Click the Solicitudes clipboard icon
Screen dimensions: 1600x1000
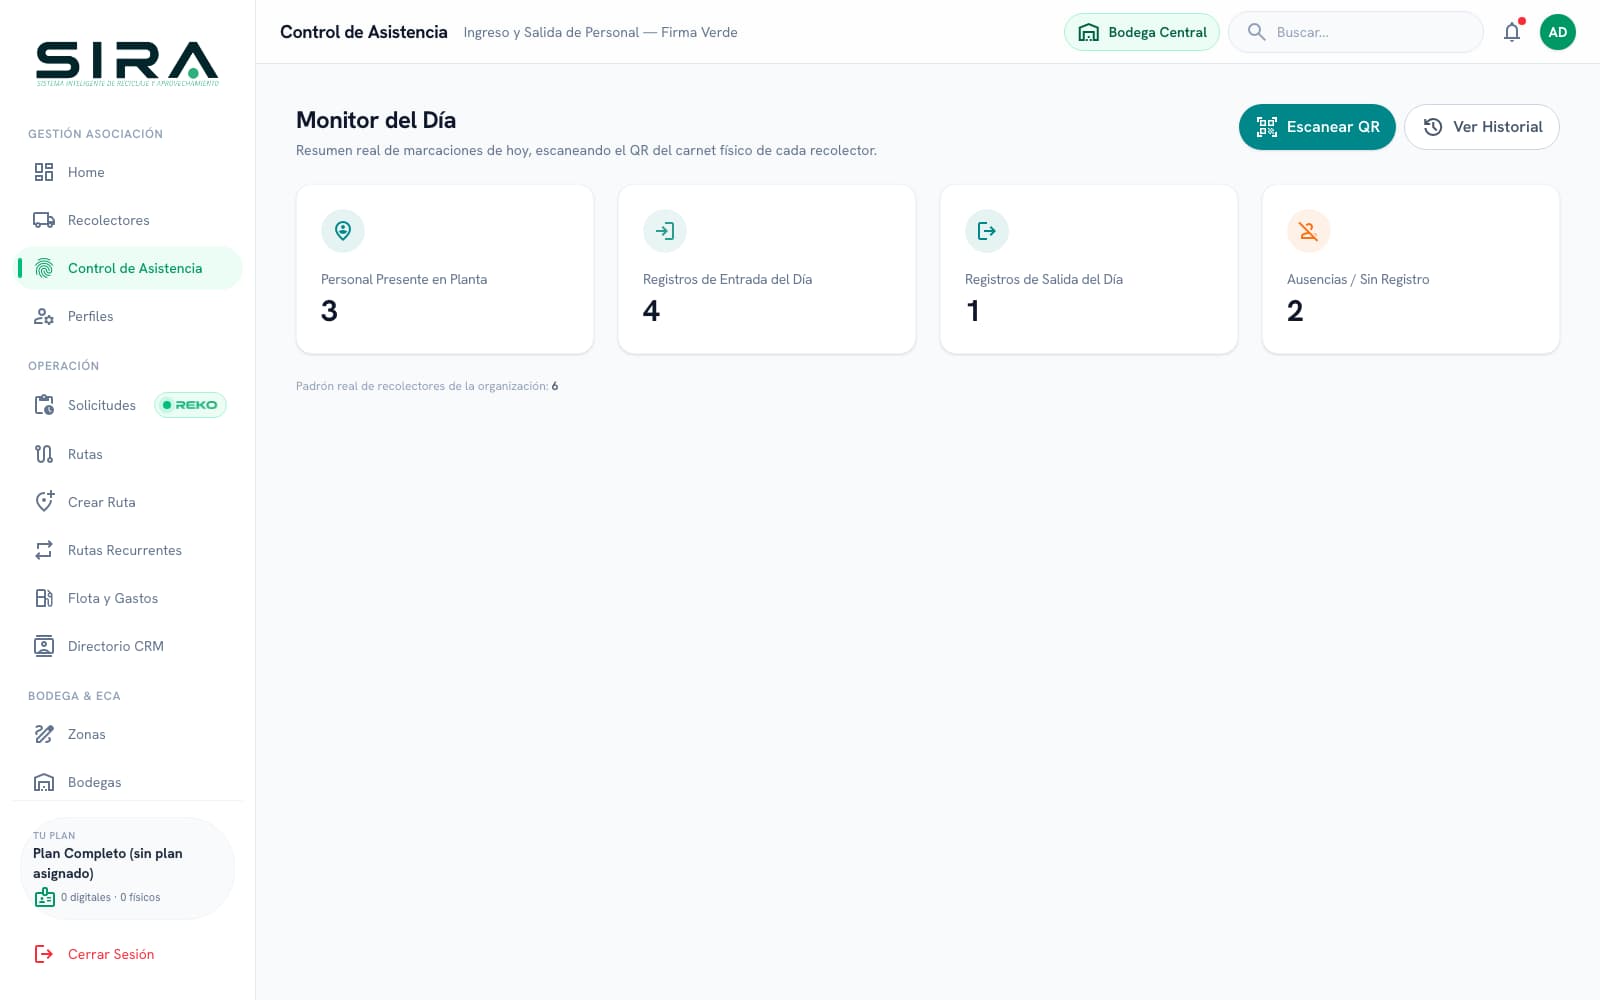[x=44, y=405]
